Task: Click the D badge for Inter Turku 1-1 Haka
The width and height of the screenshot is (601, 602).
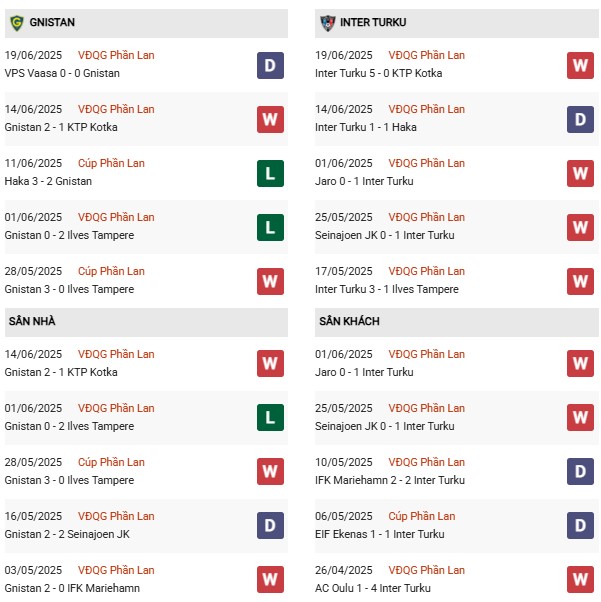Action: [x=580, y=119]
